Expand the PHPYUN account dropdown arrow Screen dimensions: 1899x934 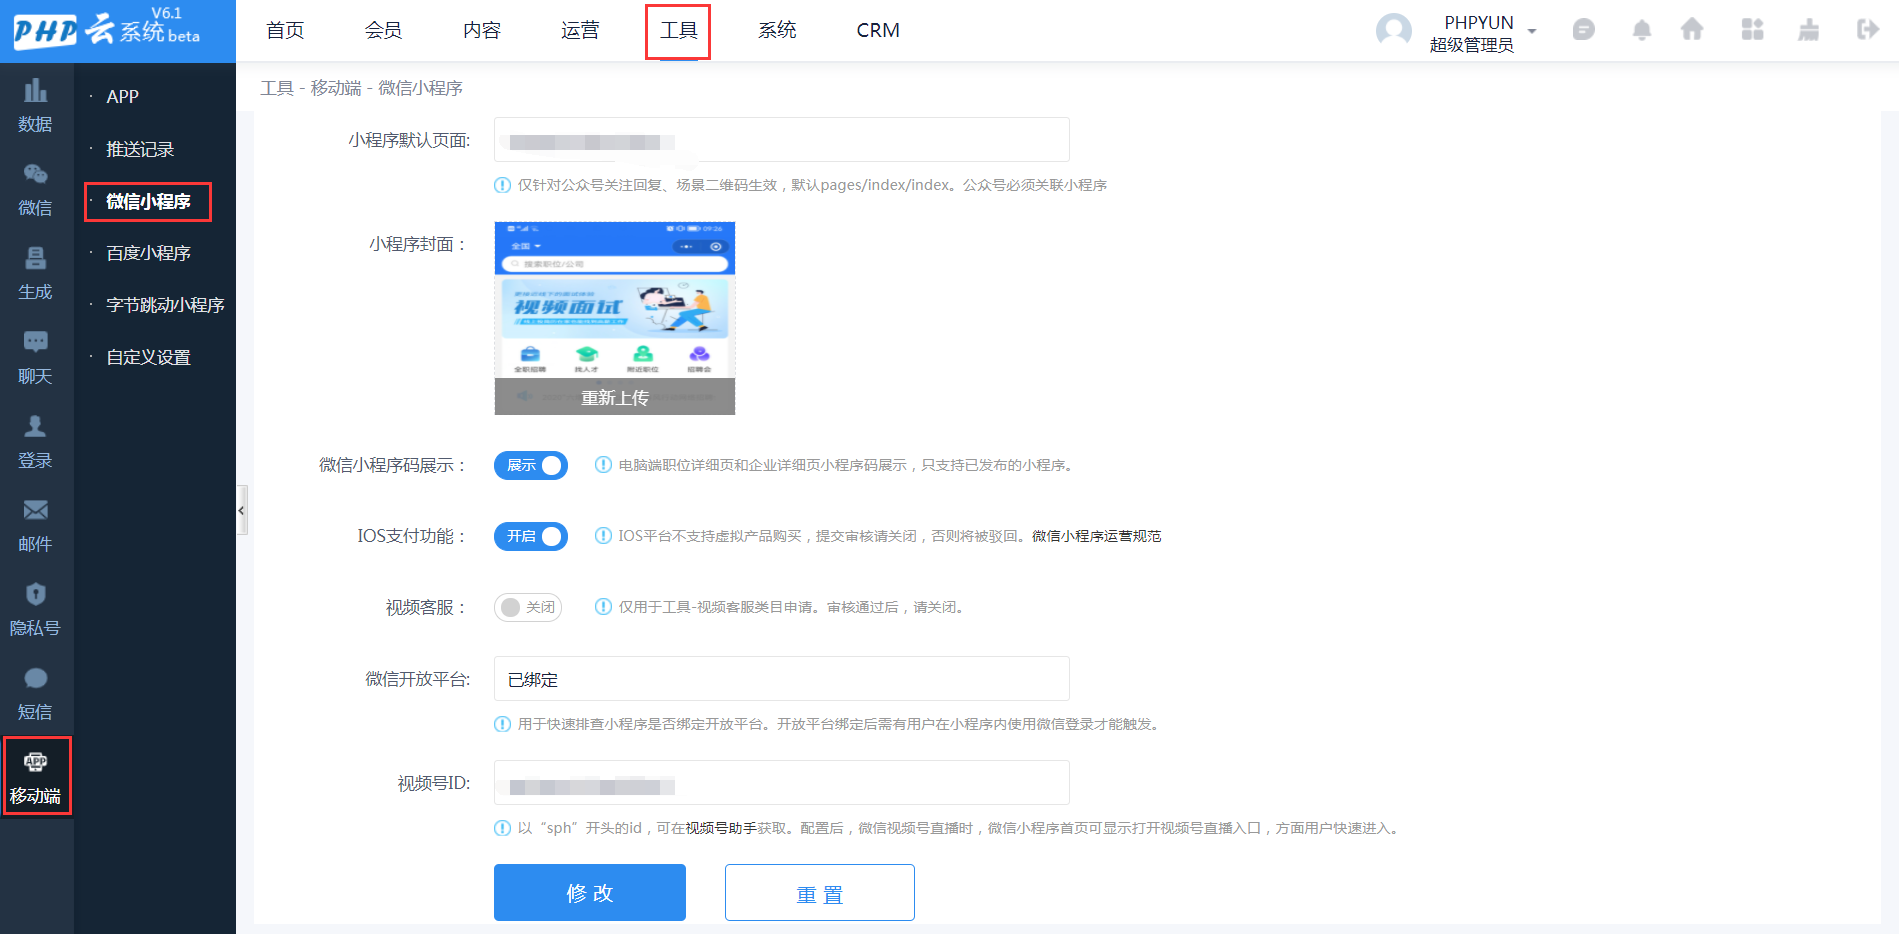[x=1532, y=31]
